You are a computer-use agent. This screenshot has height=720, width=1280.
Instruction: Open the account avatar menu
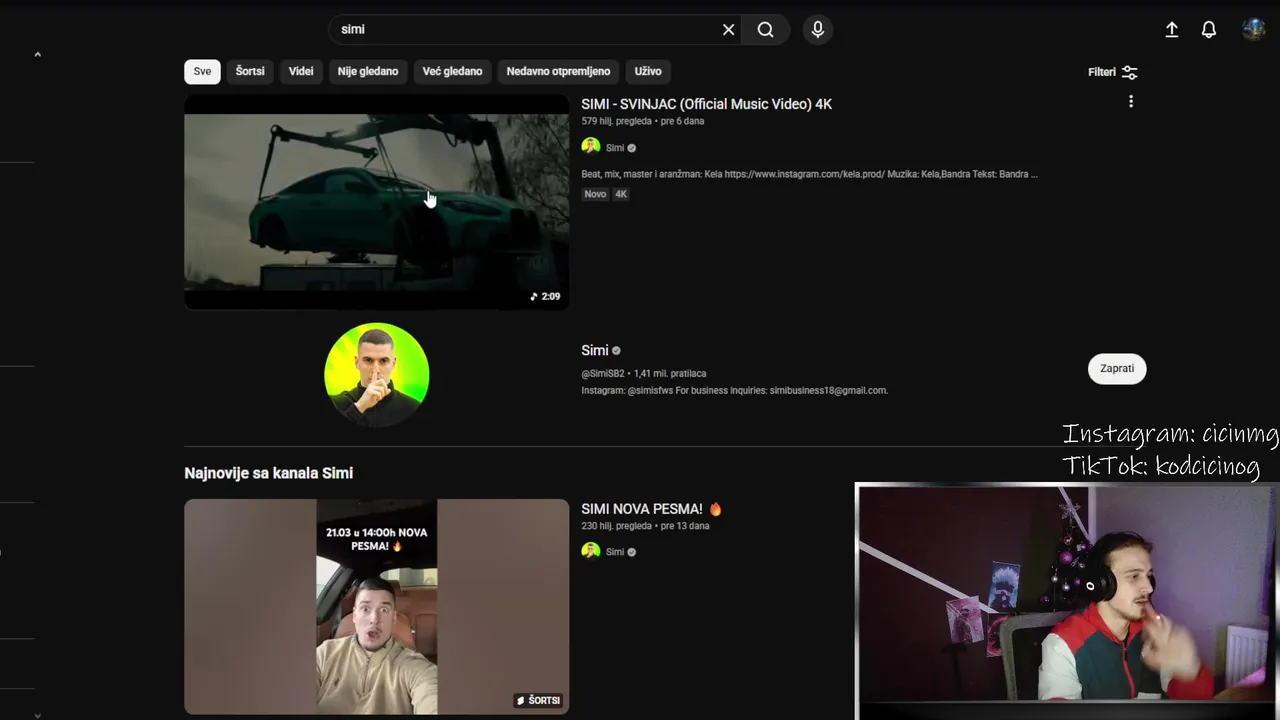(1253, 29)
